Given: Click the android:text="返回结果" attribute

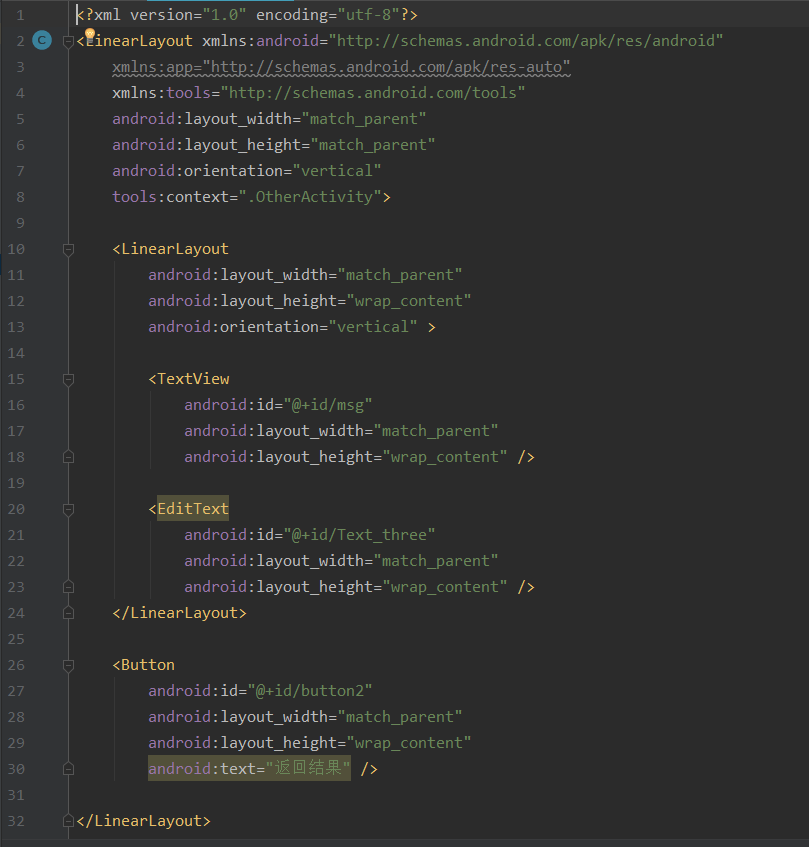Looking at the screenshot, I should 250,768.
